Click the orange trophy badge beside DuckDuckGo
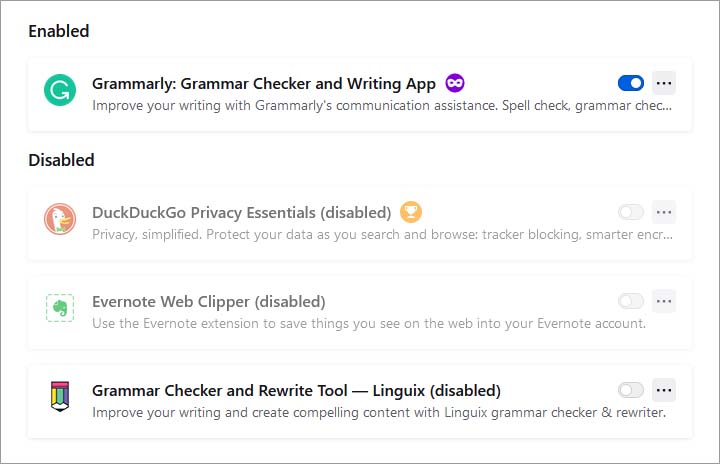 (410, 212)
